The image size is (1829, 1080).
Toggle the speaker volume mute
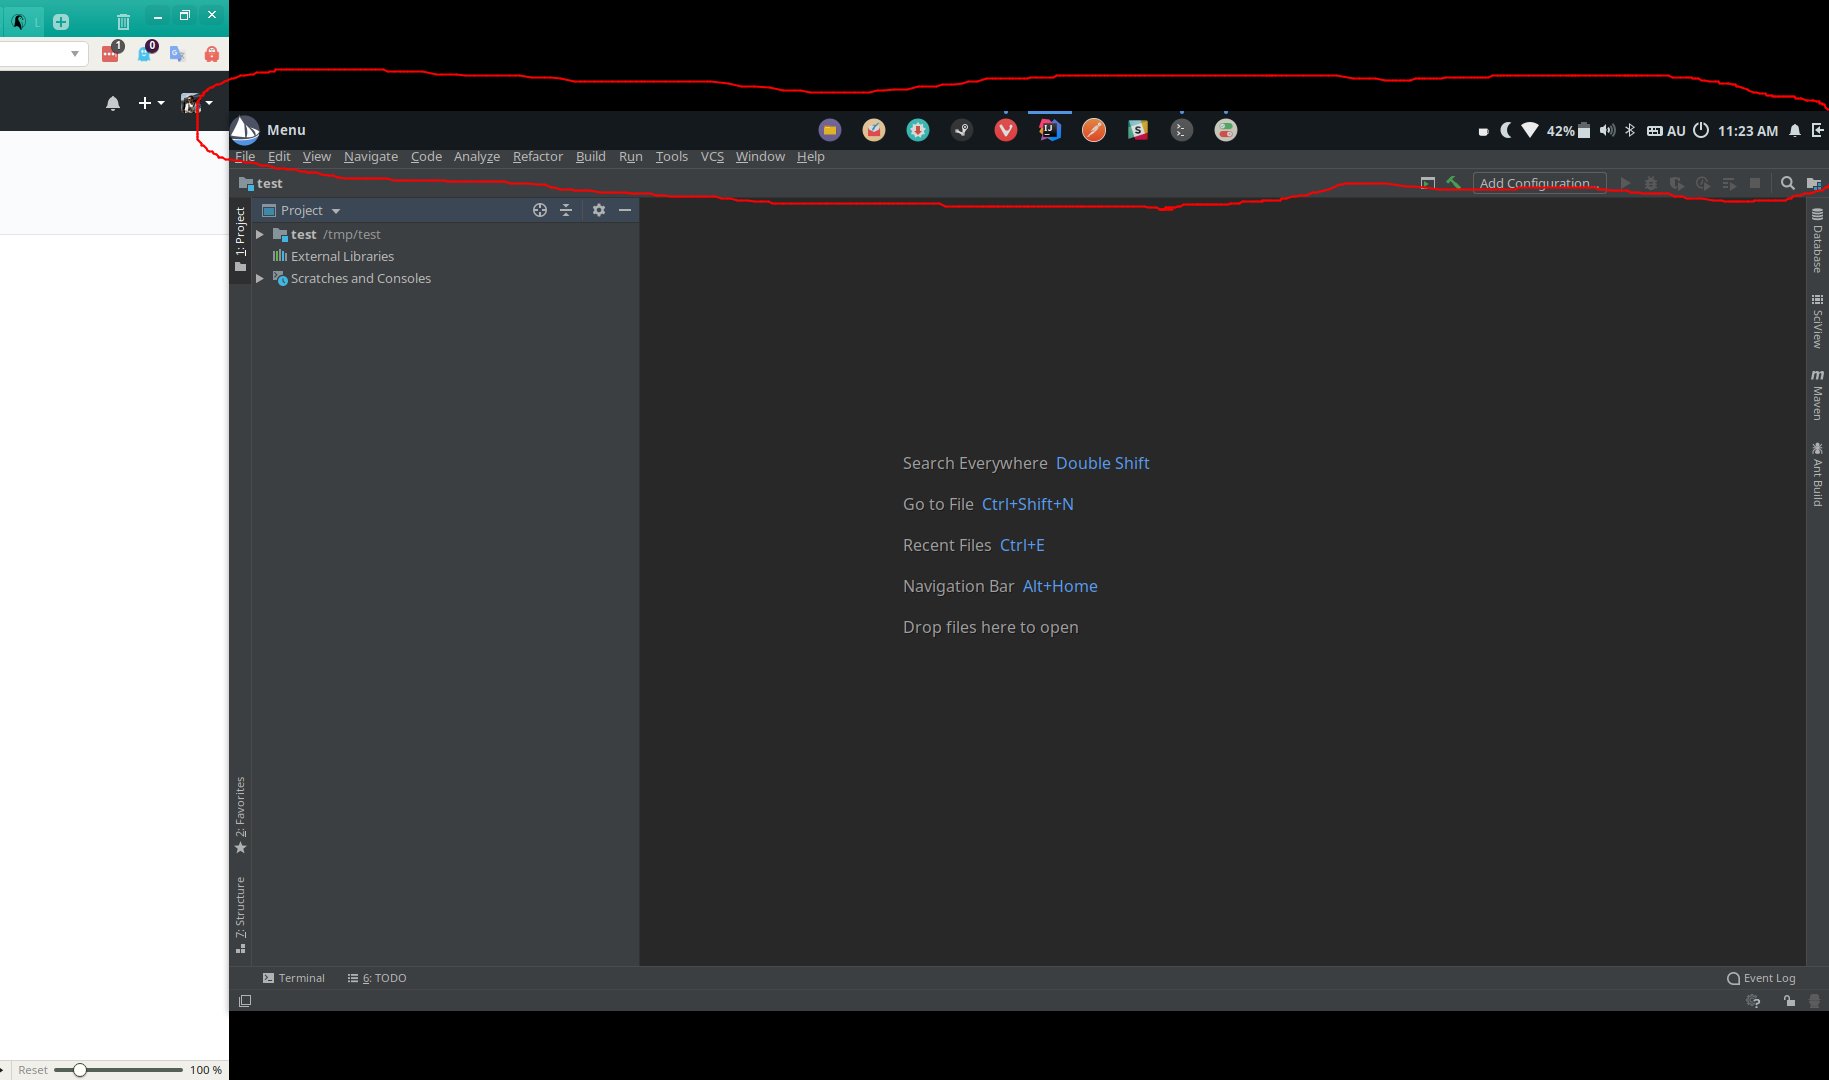(1607, 130)
